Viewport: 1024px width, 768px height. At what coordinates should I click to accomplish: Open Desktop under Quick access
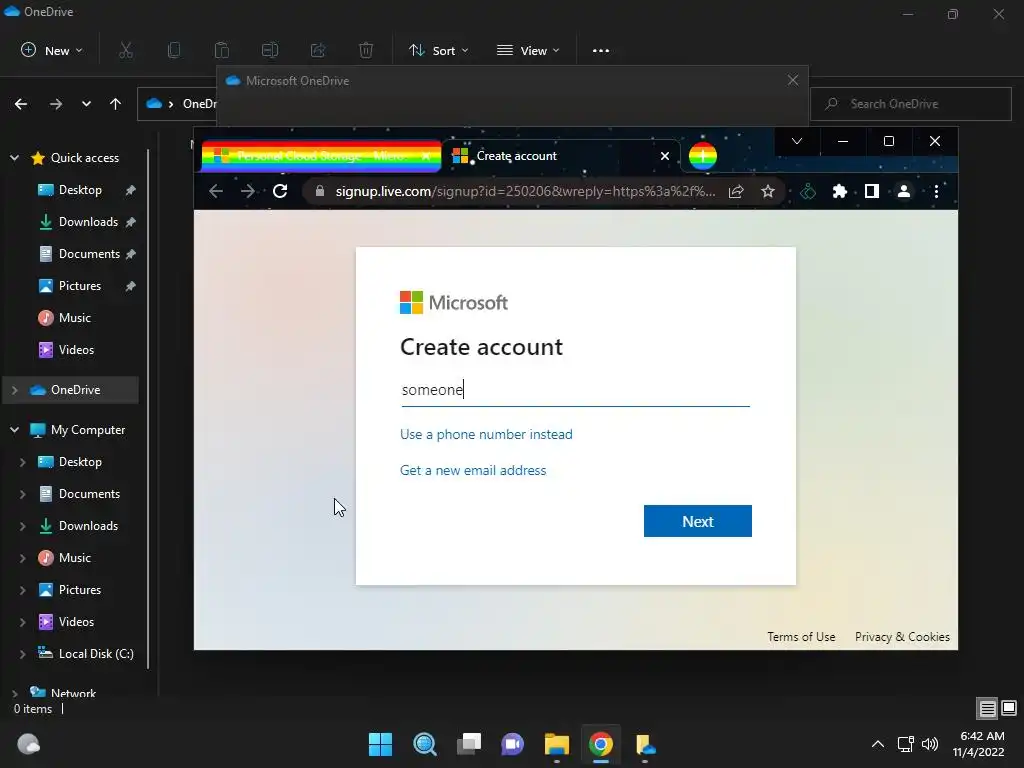(80, 190)
